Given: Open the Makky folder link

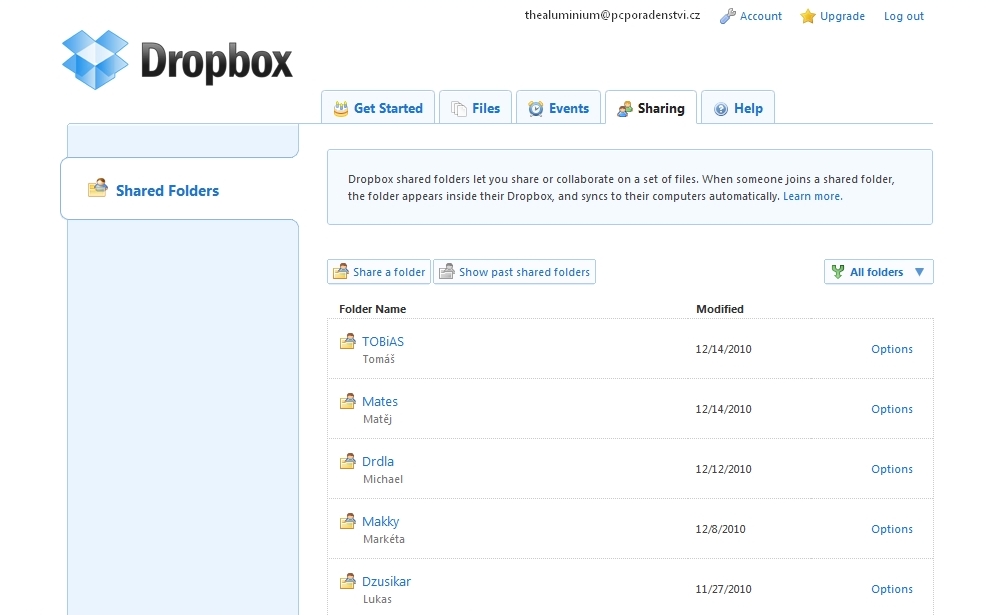Looking at the screenshot, I should click(381, 522).
